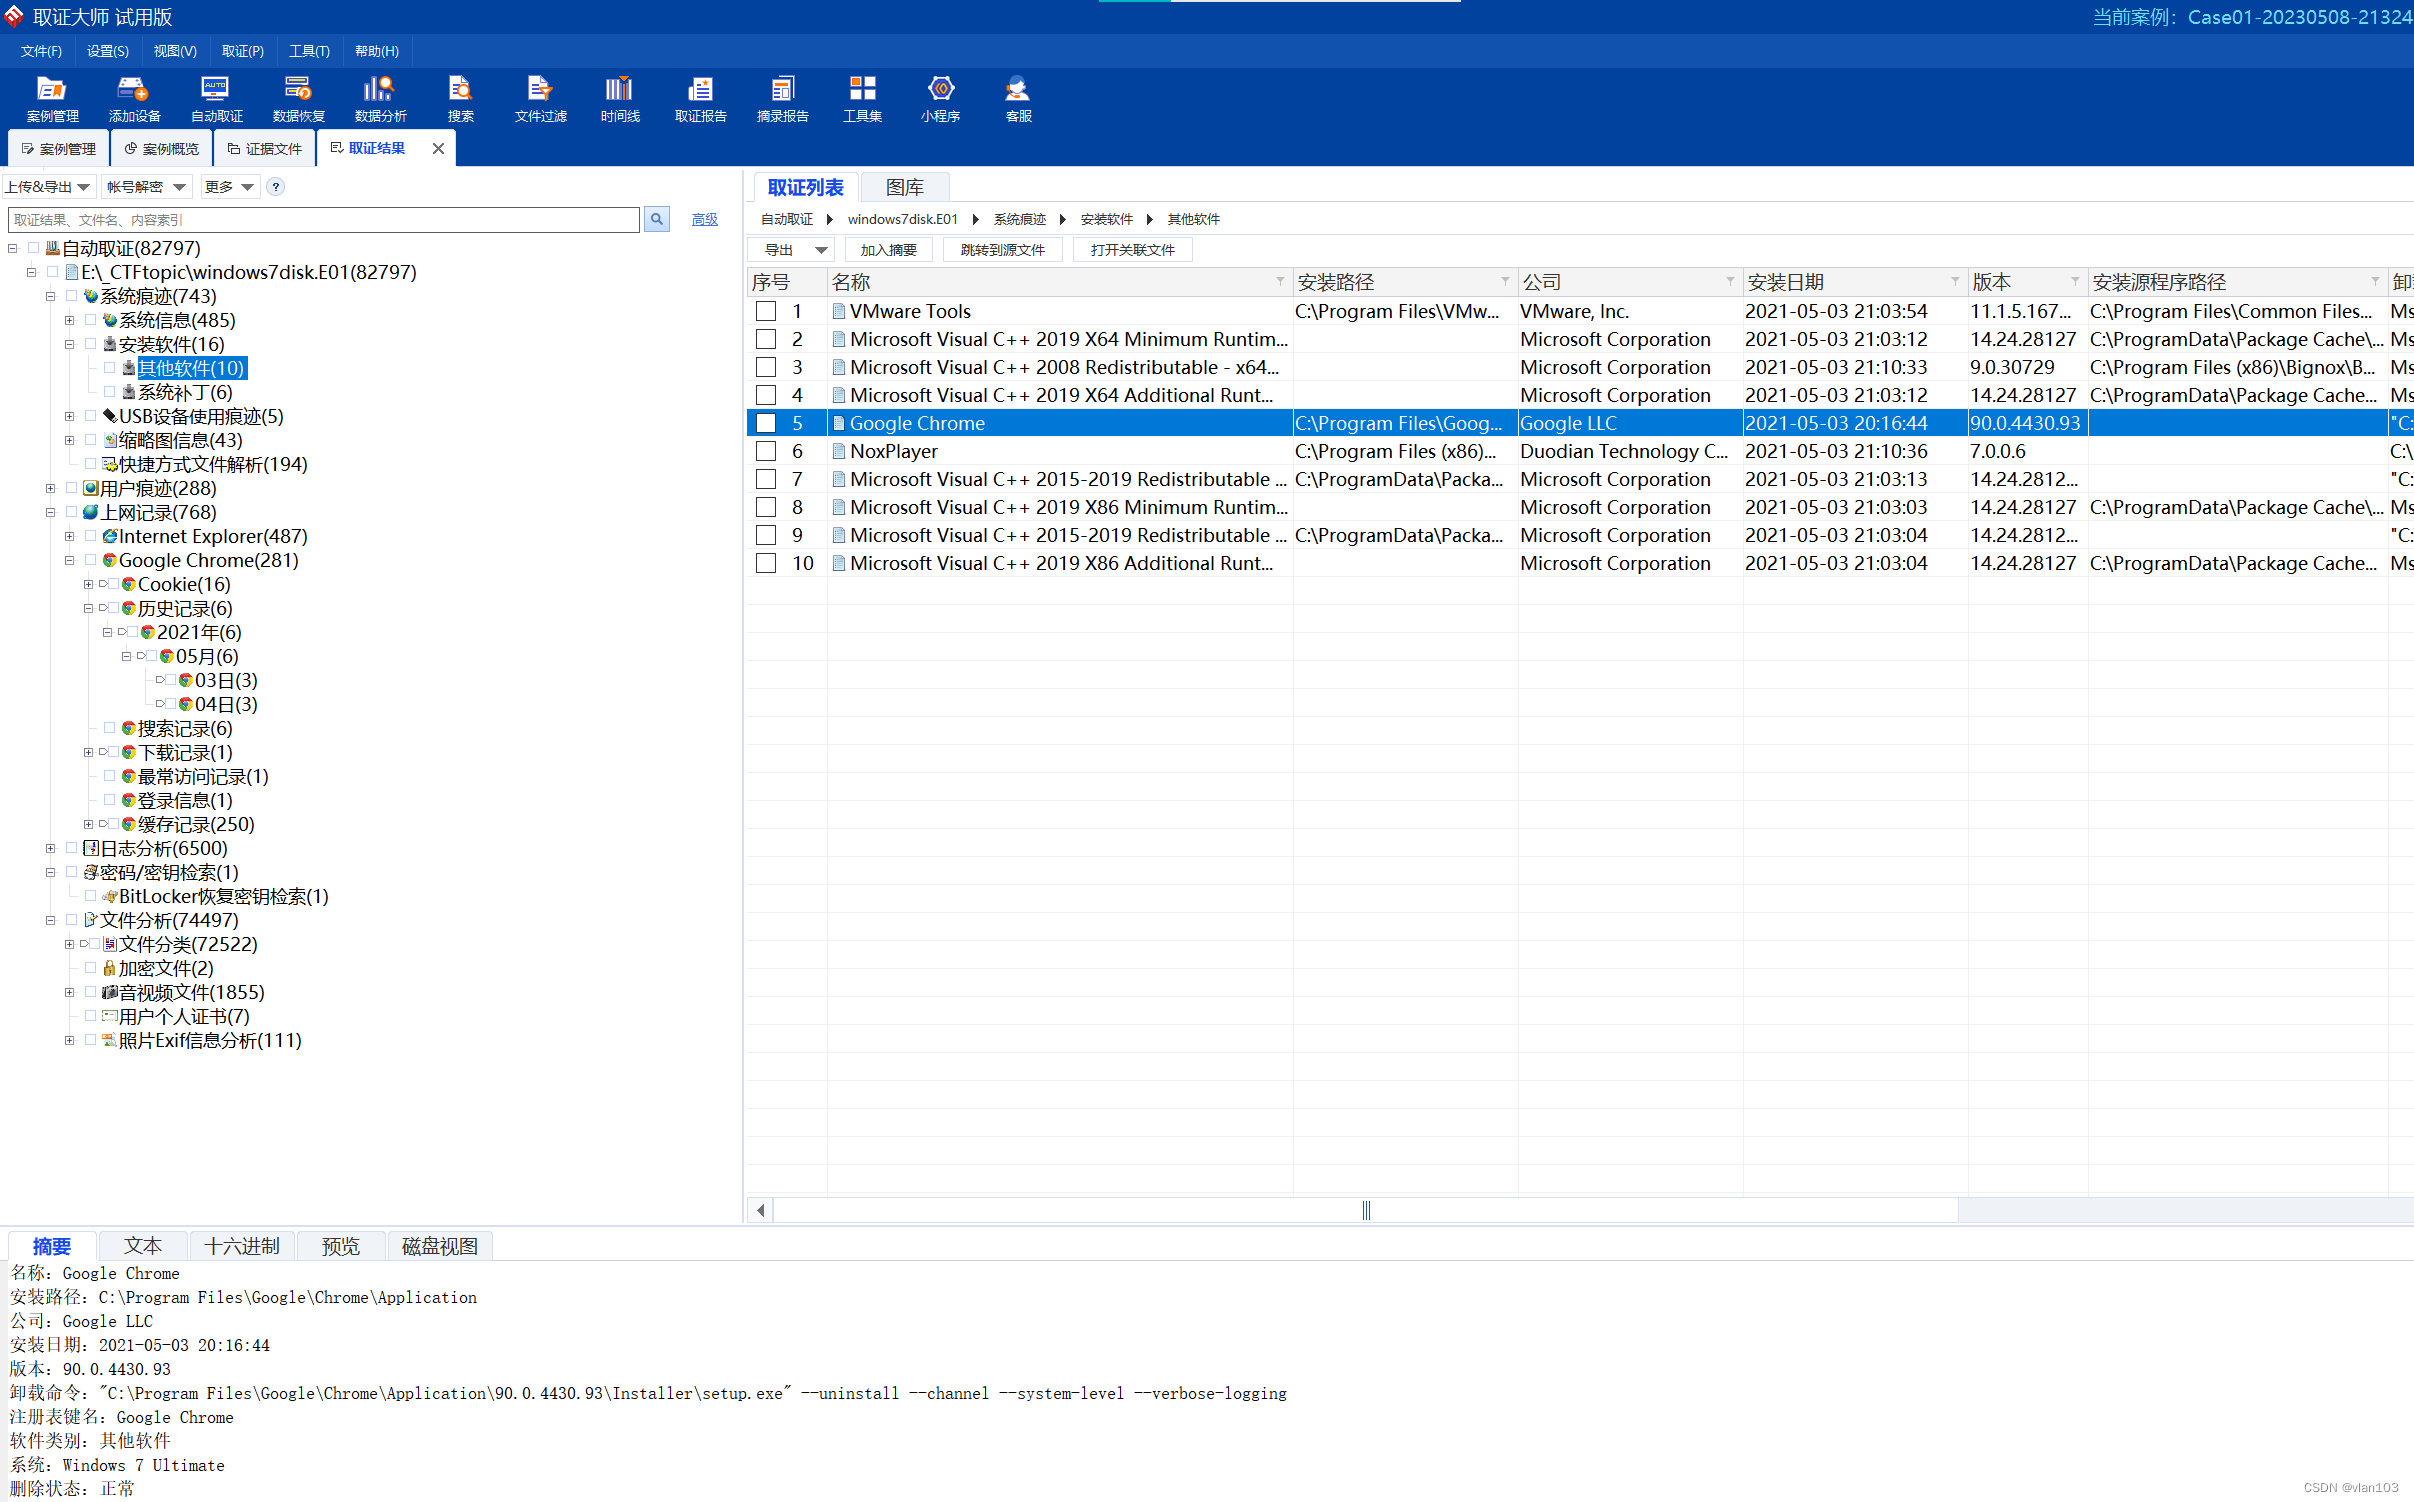Expand the 系统信息(485) tree node
This screenshot has width=2414, height=1502.
pyautogui.click(x=69, y=320)
